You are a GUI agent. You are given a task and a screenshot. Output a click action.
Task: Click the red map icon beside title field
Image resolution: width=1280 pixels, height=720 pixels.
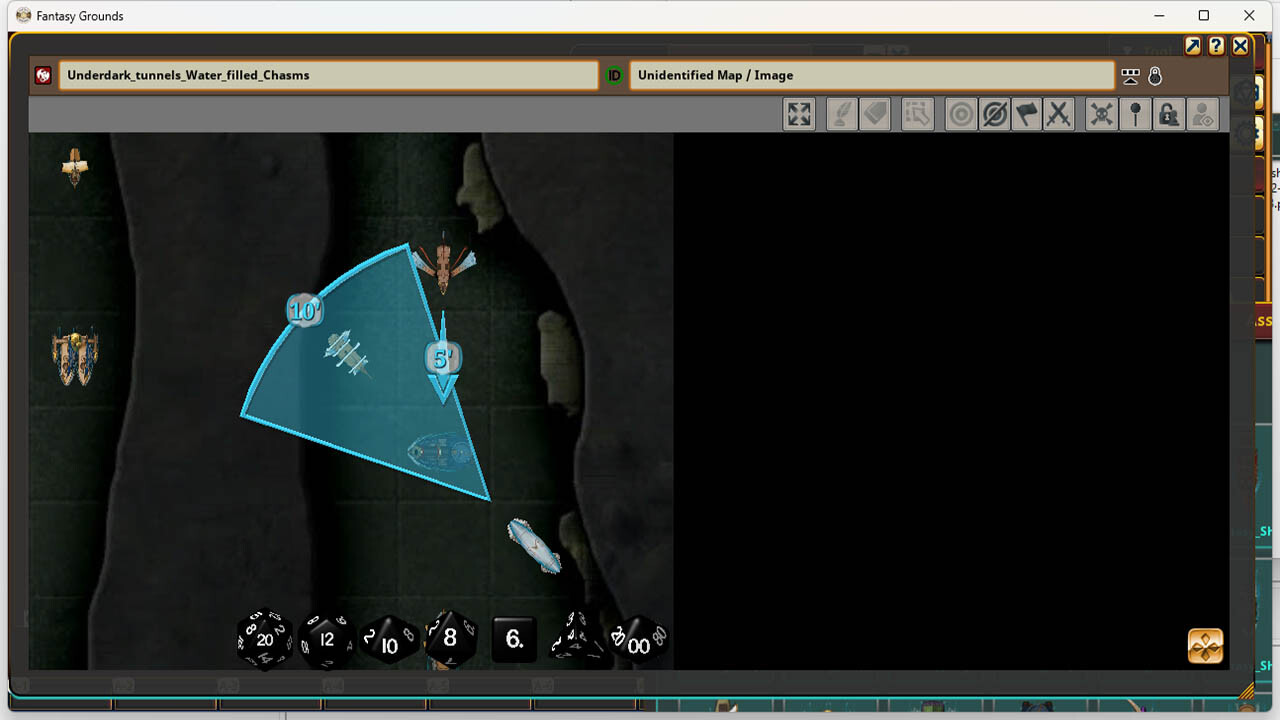(x=41, y=75)
